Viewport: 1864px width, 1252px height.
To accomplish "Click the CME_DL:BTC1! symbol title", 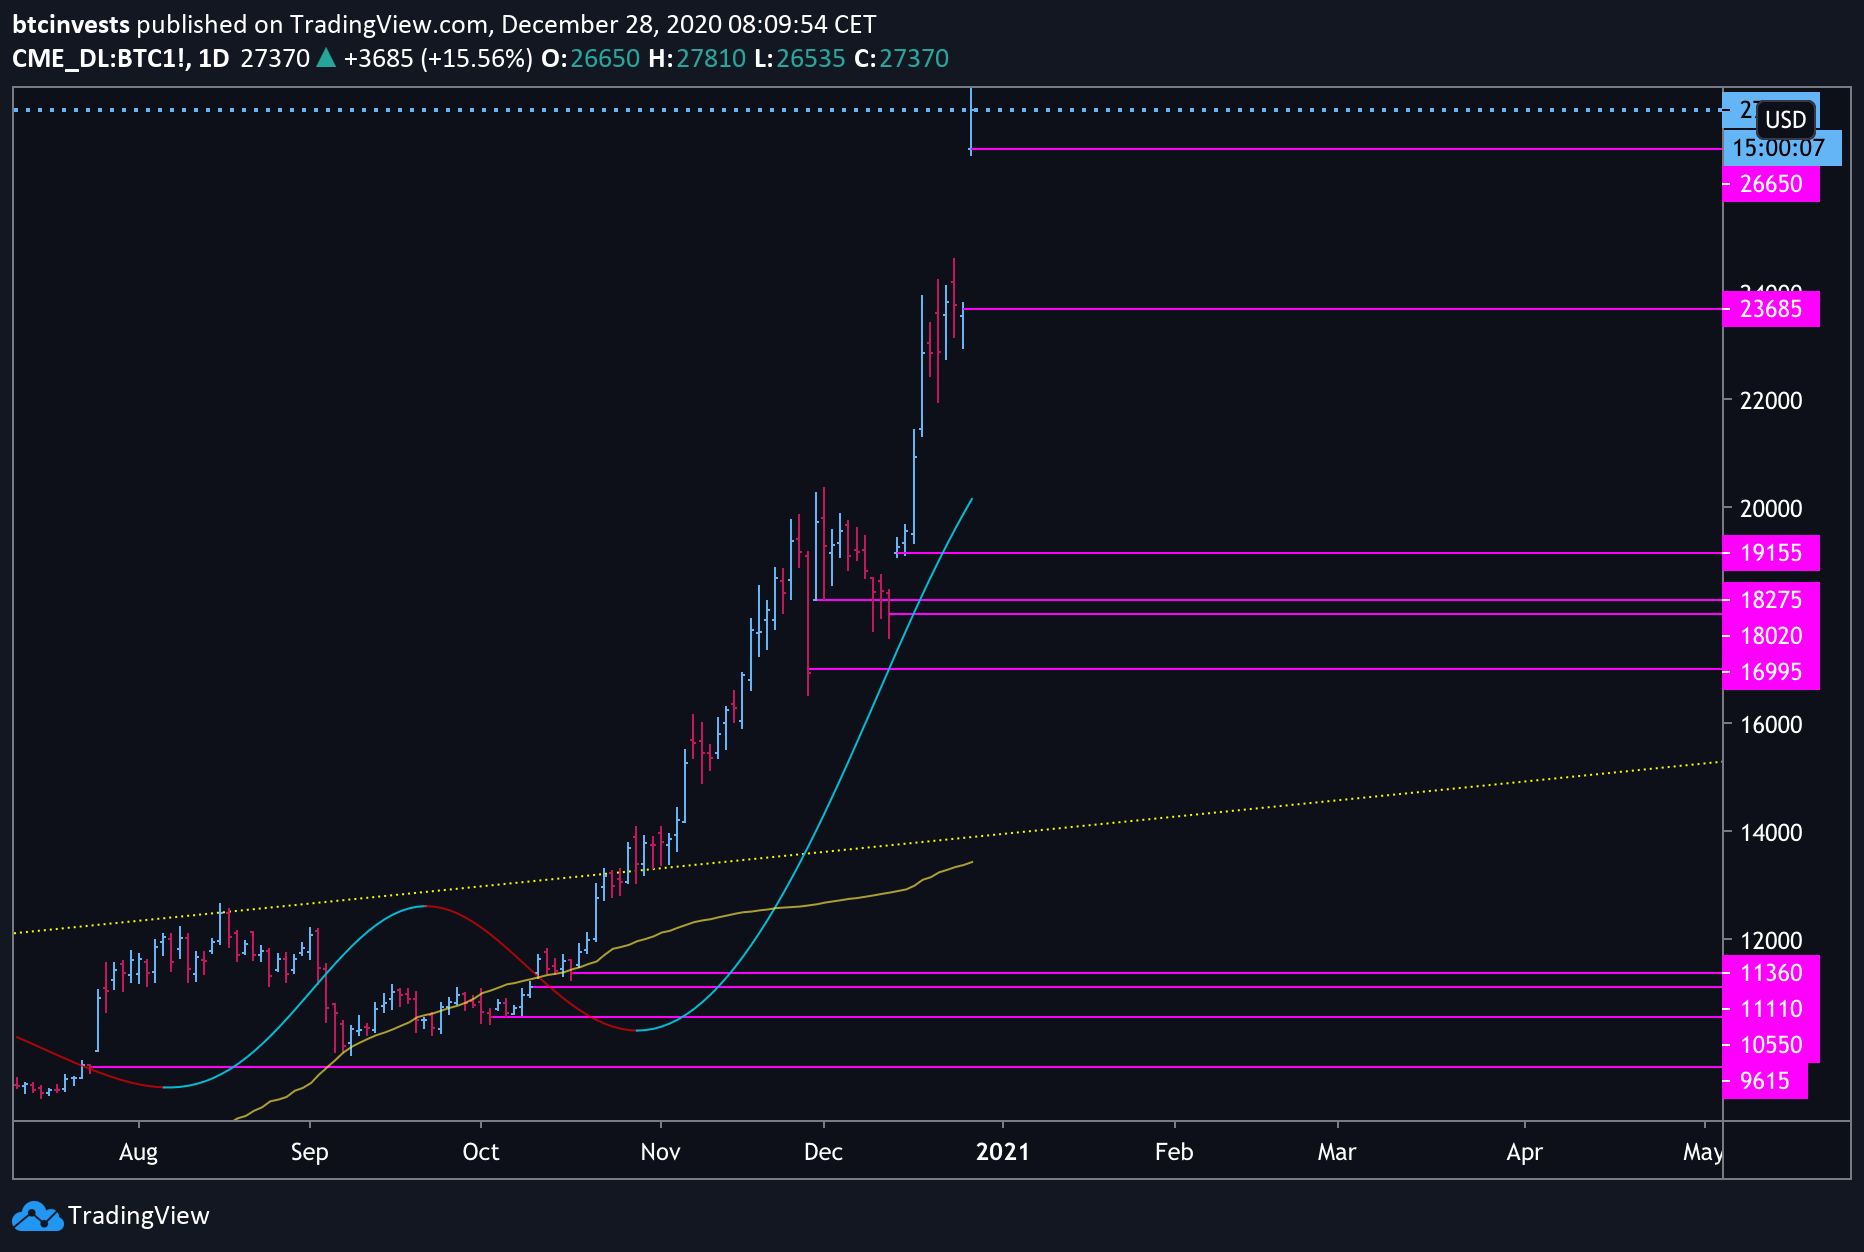I will [x=101, y=58].
